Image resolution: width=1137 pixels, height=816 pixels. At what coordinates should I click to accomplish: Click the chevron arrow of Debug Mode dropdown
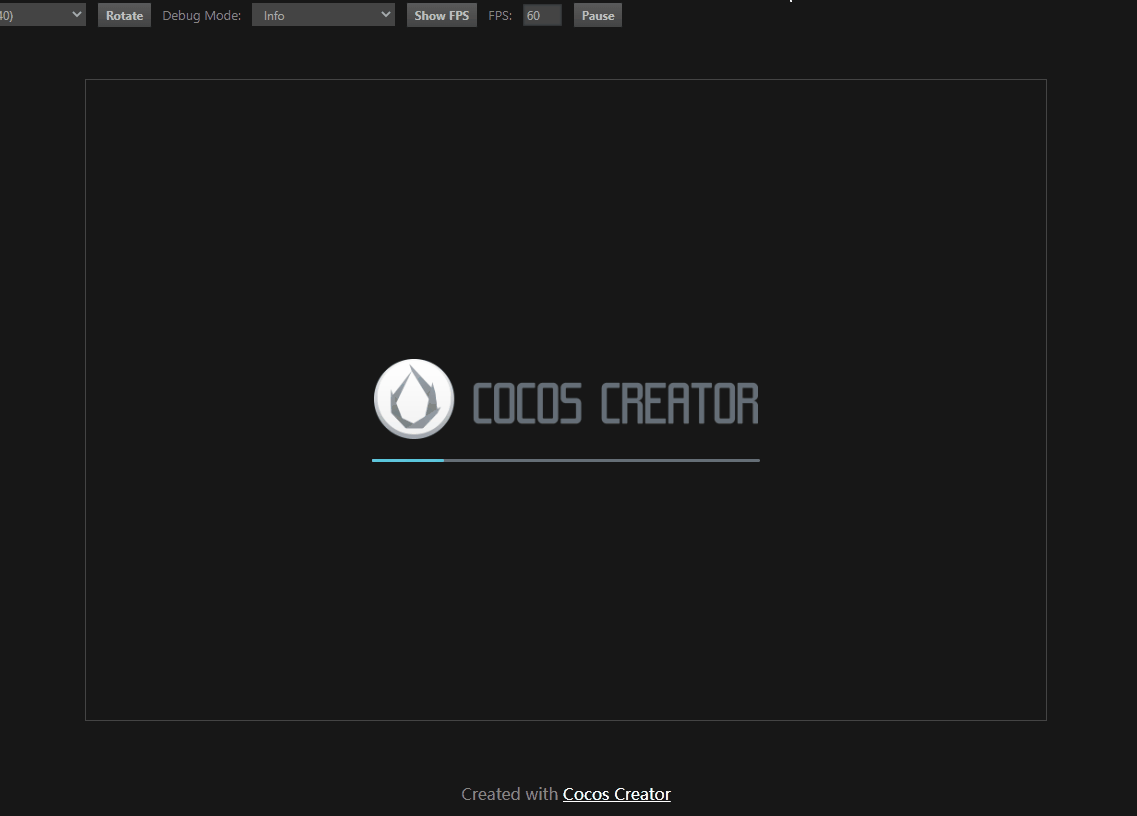point(386,15)
